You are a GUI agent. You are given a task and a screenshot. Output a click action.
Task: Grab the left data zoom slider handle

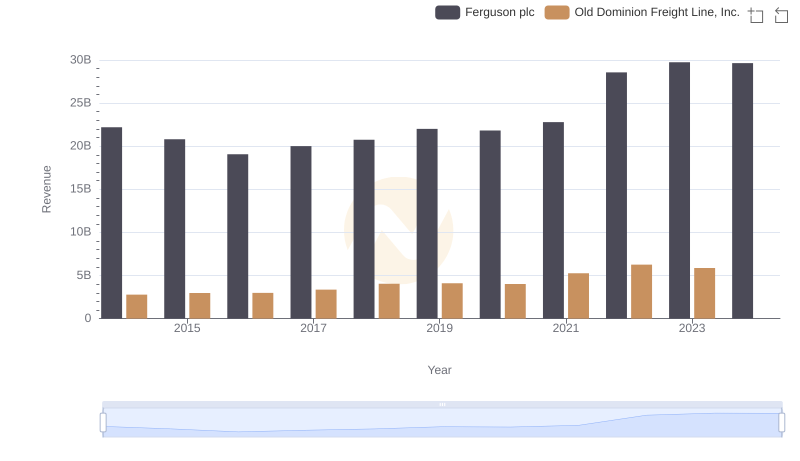click(x=103, y=423)
